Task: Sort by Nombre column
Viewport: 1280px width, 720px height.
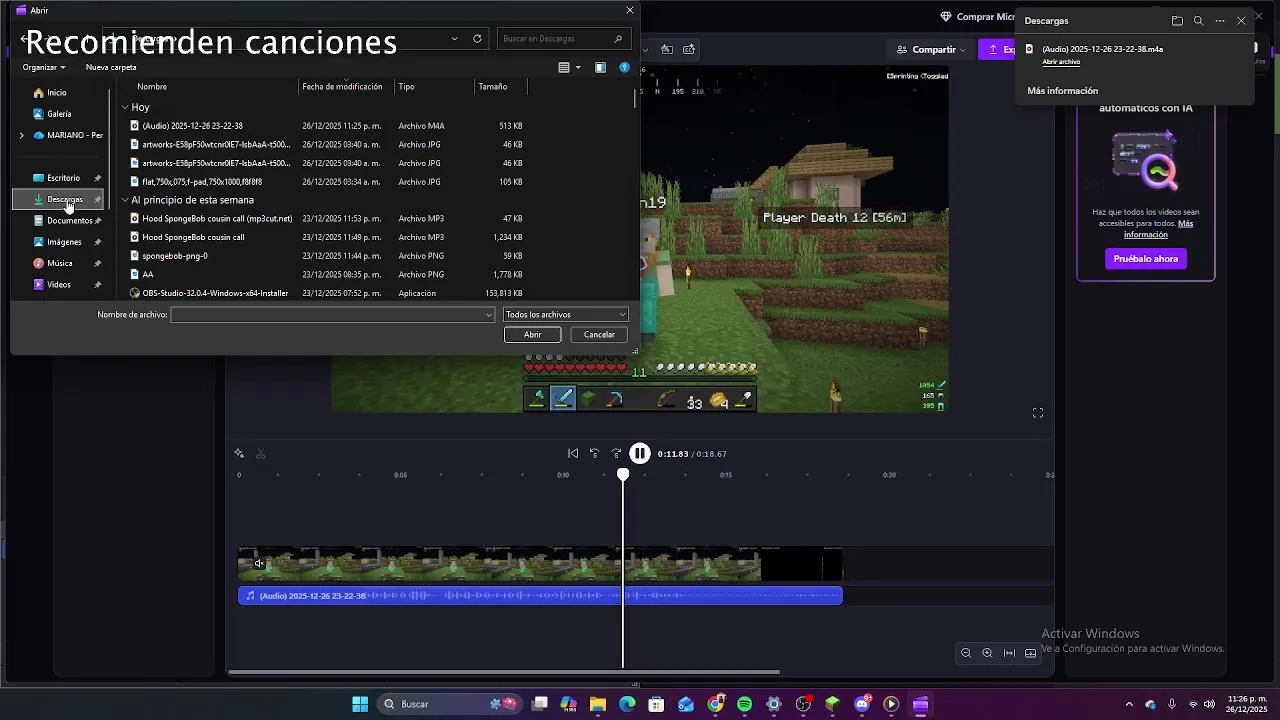Action: (152, 87)
